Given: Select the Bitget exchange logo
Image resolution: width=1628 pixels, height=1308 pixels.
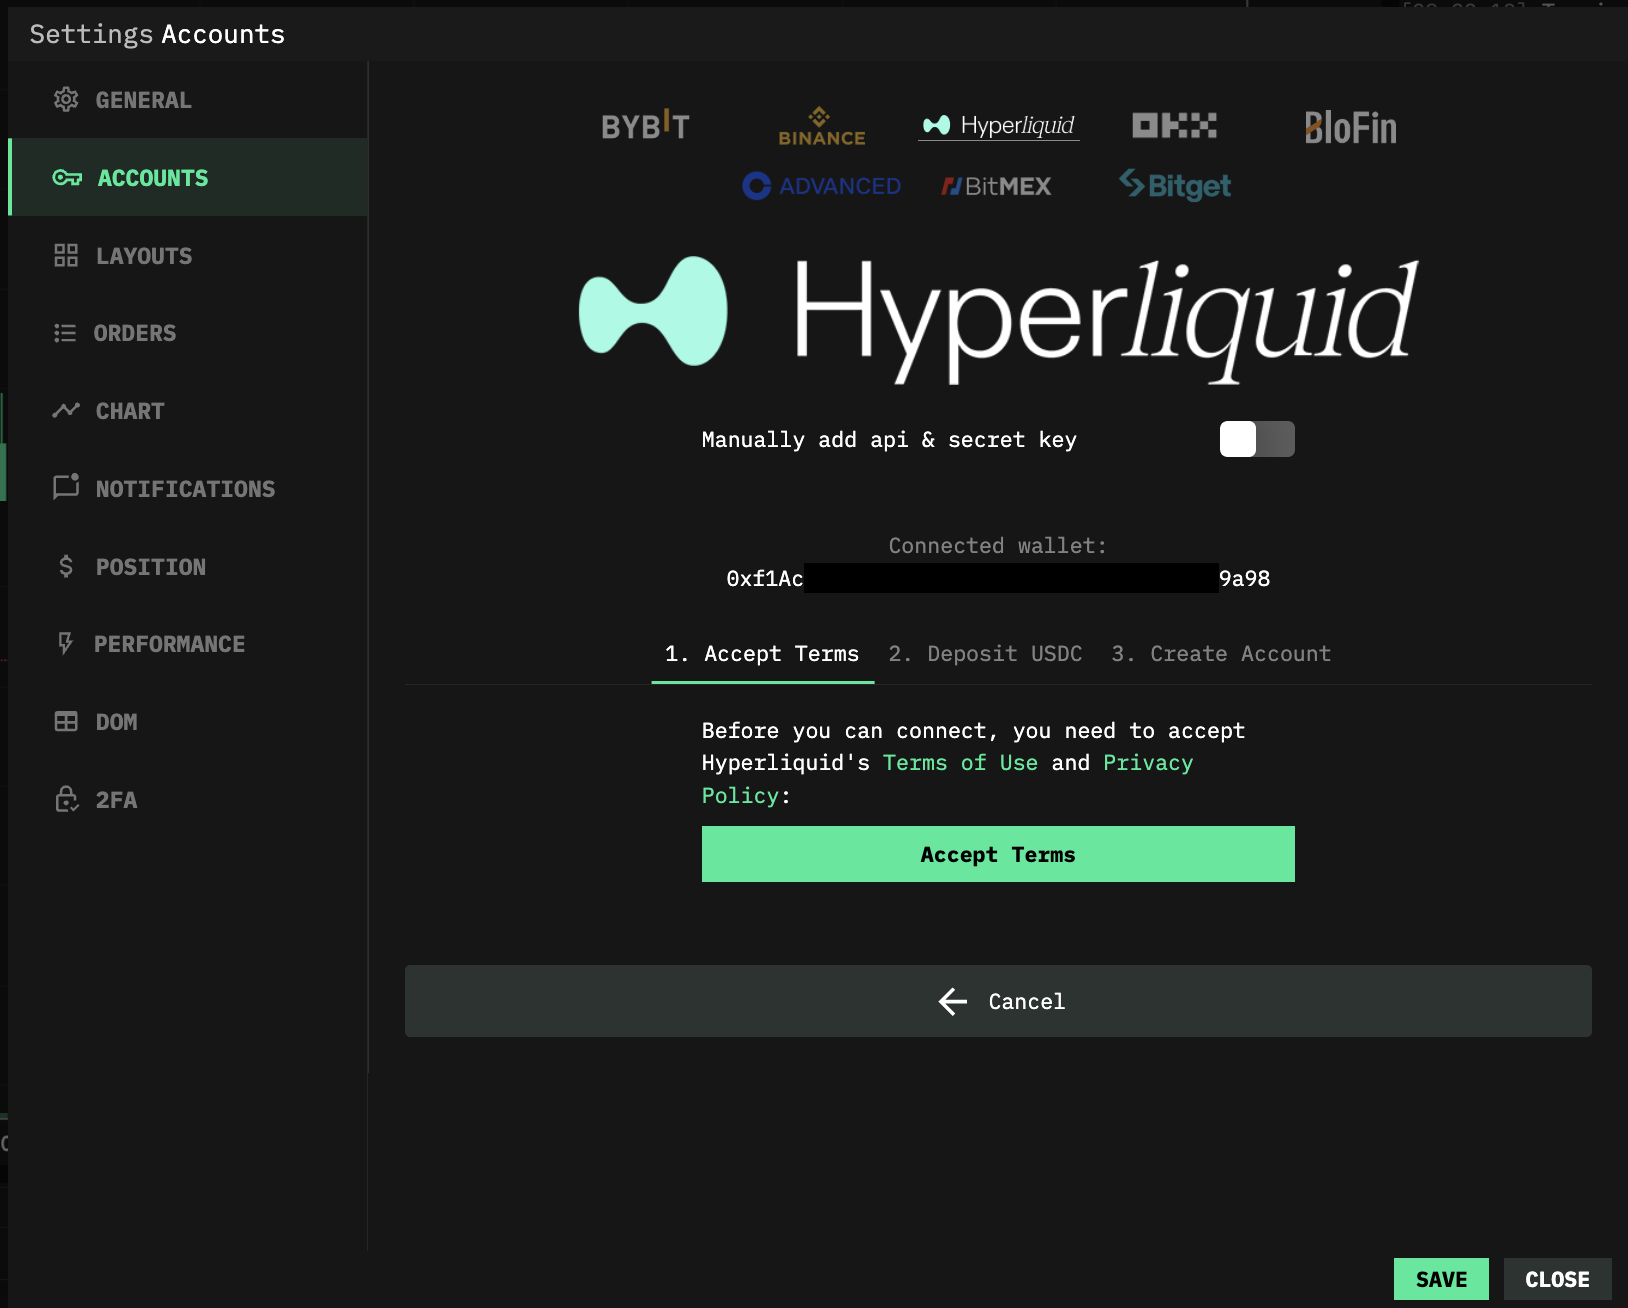Looking at the screenshot, I should click(x=1175, y=186).
